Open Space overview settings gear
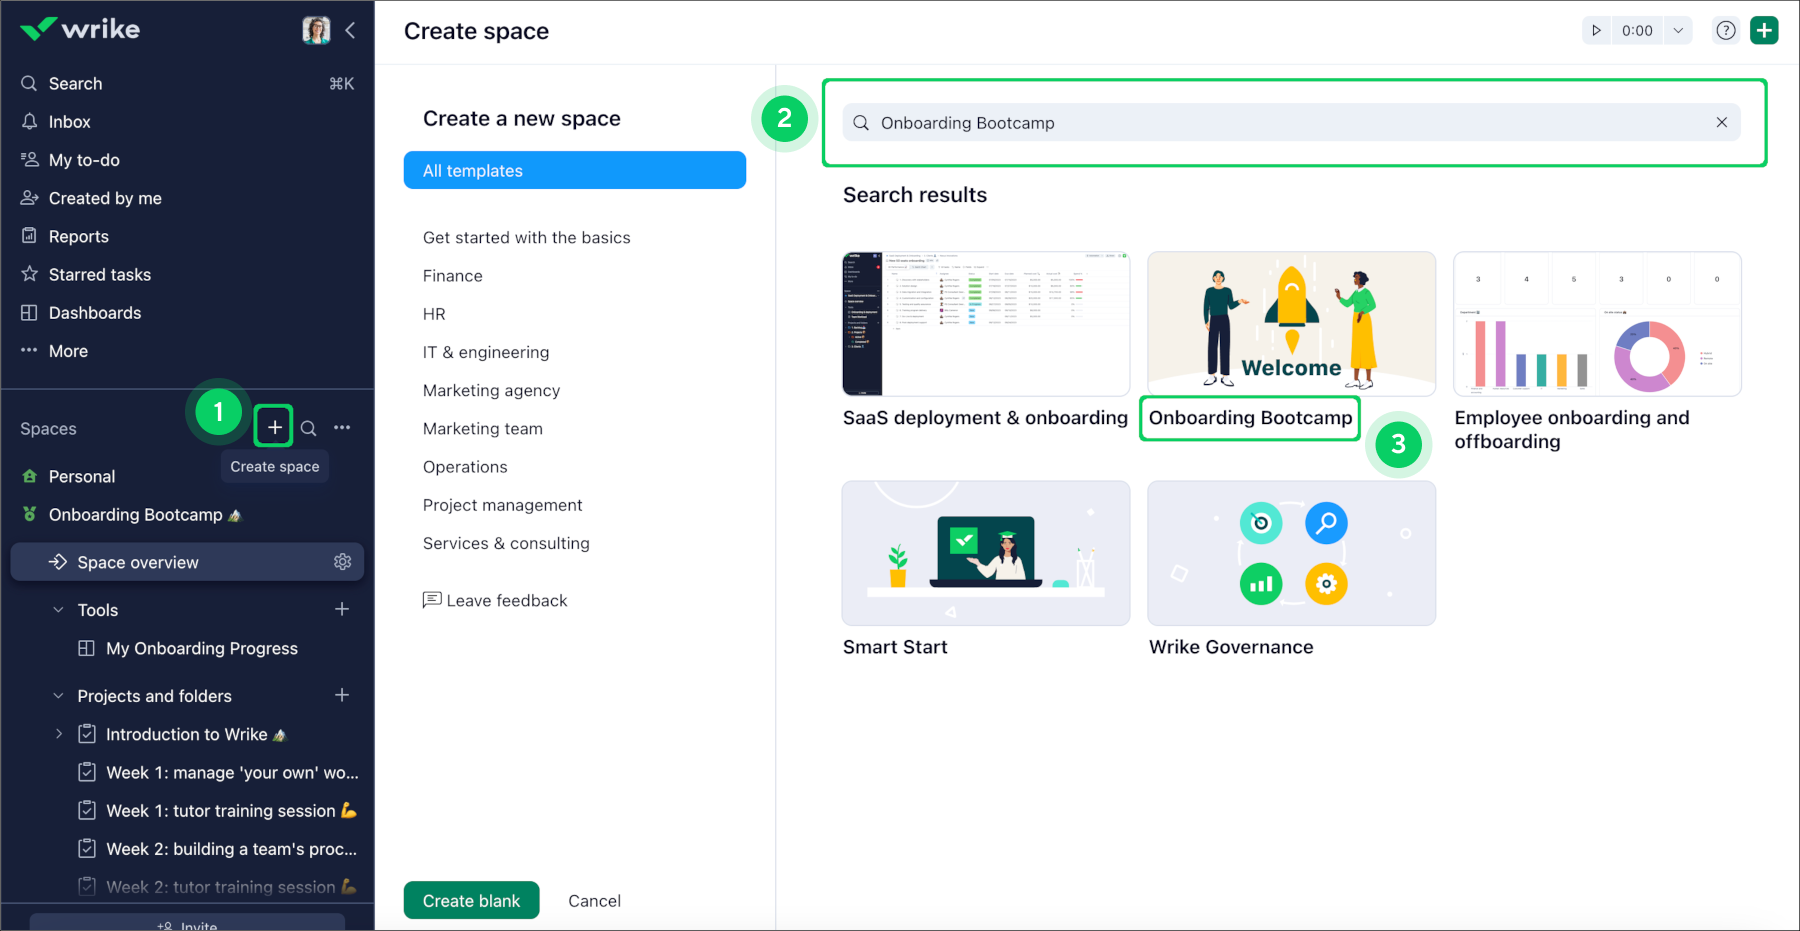This screenshot has height=931, width=1800. [342, 562]
